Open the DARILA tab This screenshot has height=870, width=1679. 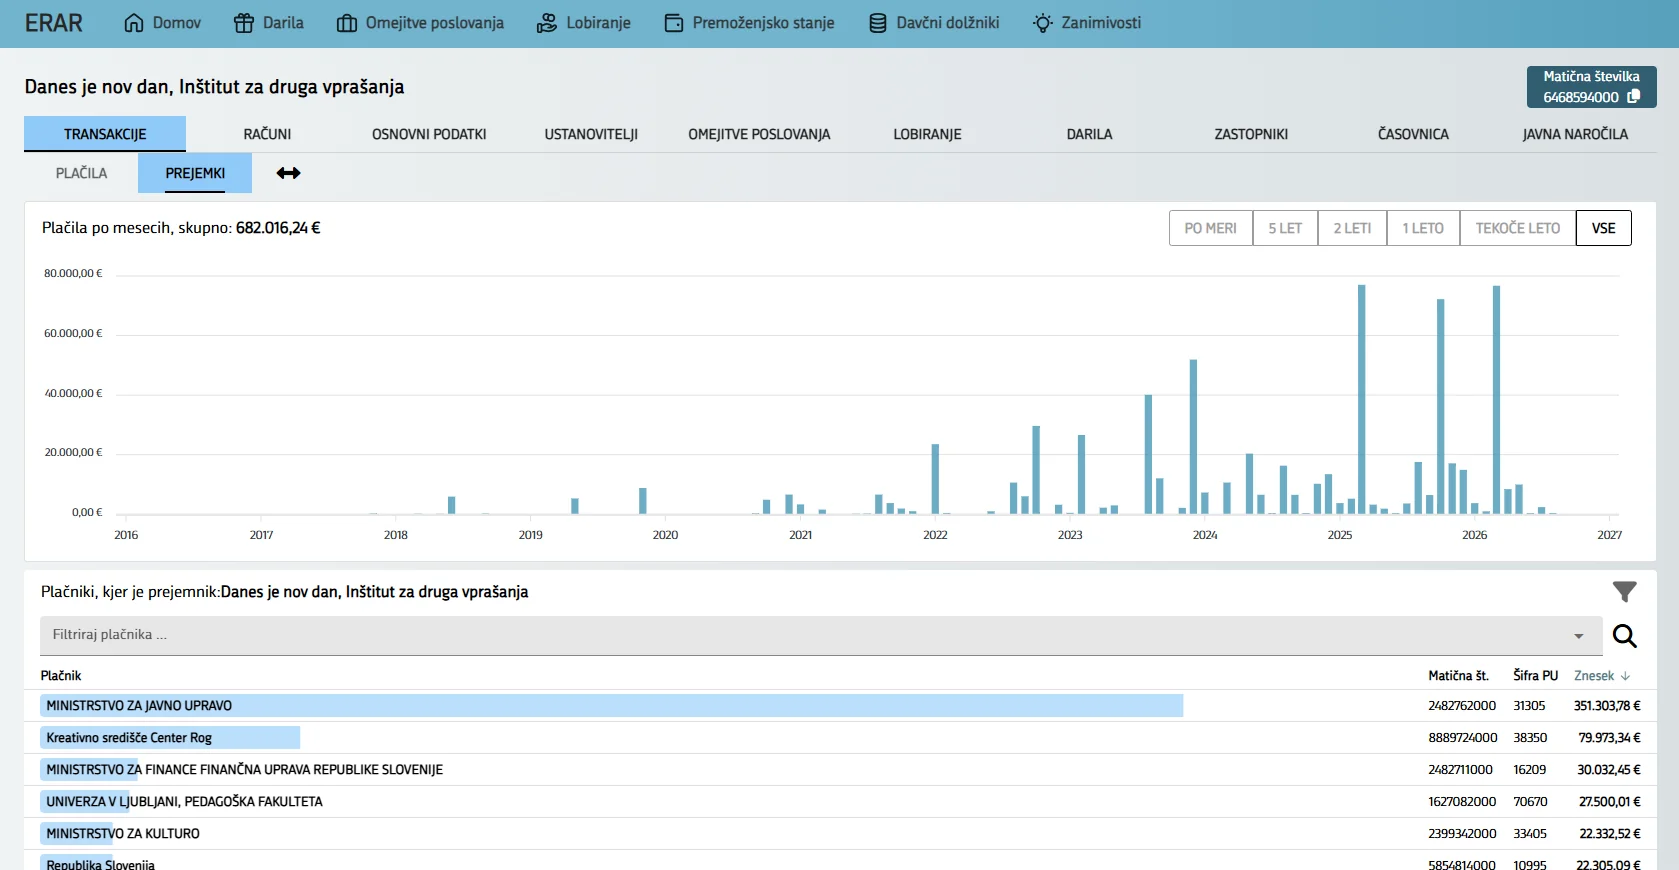1089,134
